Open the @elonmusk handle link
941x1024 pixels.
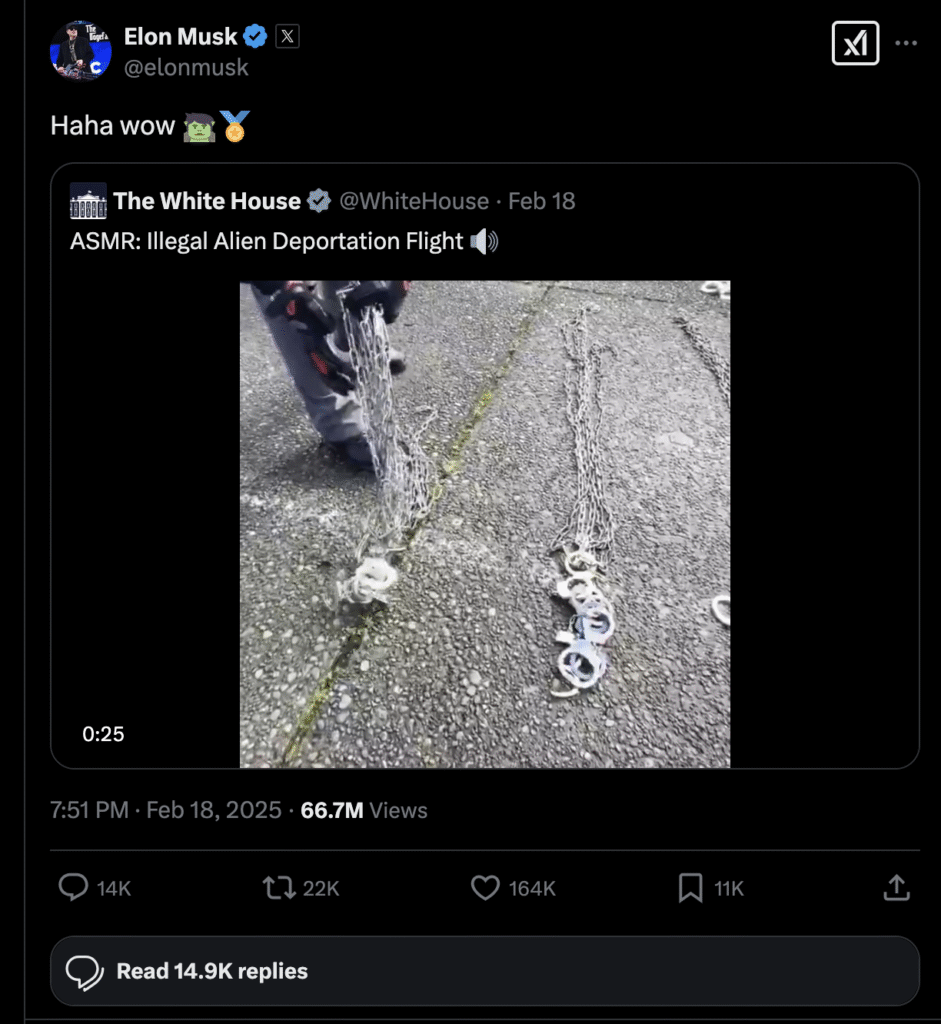[186, 68]
